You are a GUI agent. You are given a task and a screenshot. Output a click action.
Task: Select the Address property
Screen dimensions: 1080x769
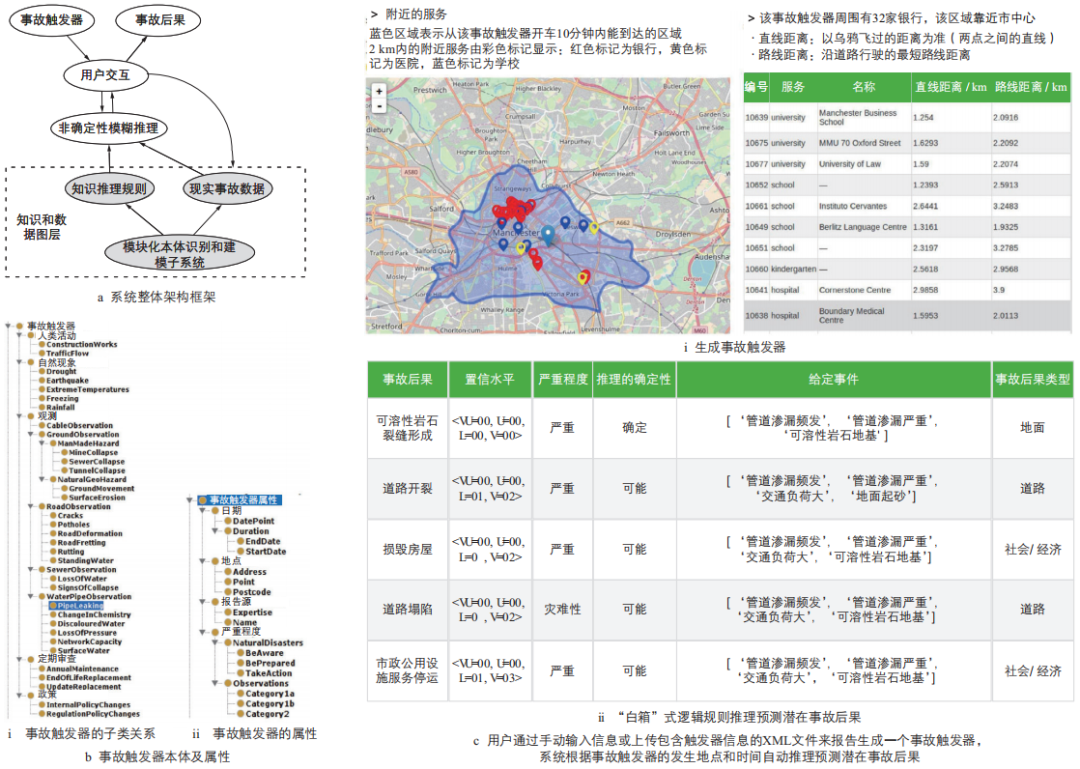(249, 572)
